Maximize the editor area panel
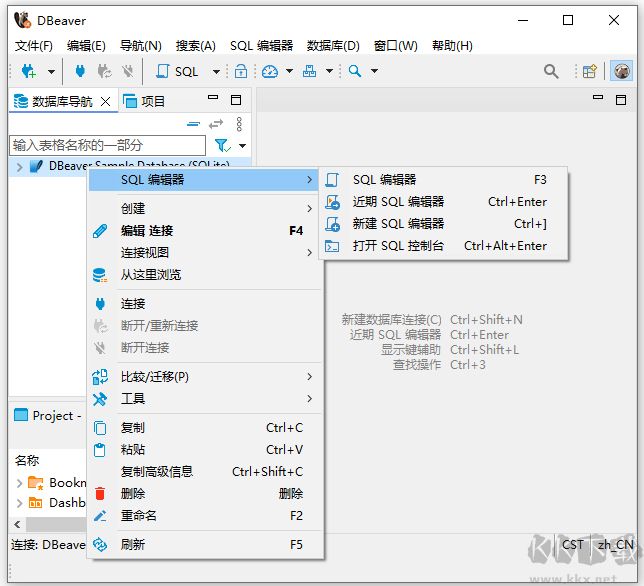Screen dimensions: 644x586 coord(621,100)
